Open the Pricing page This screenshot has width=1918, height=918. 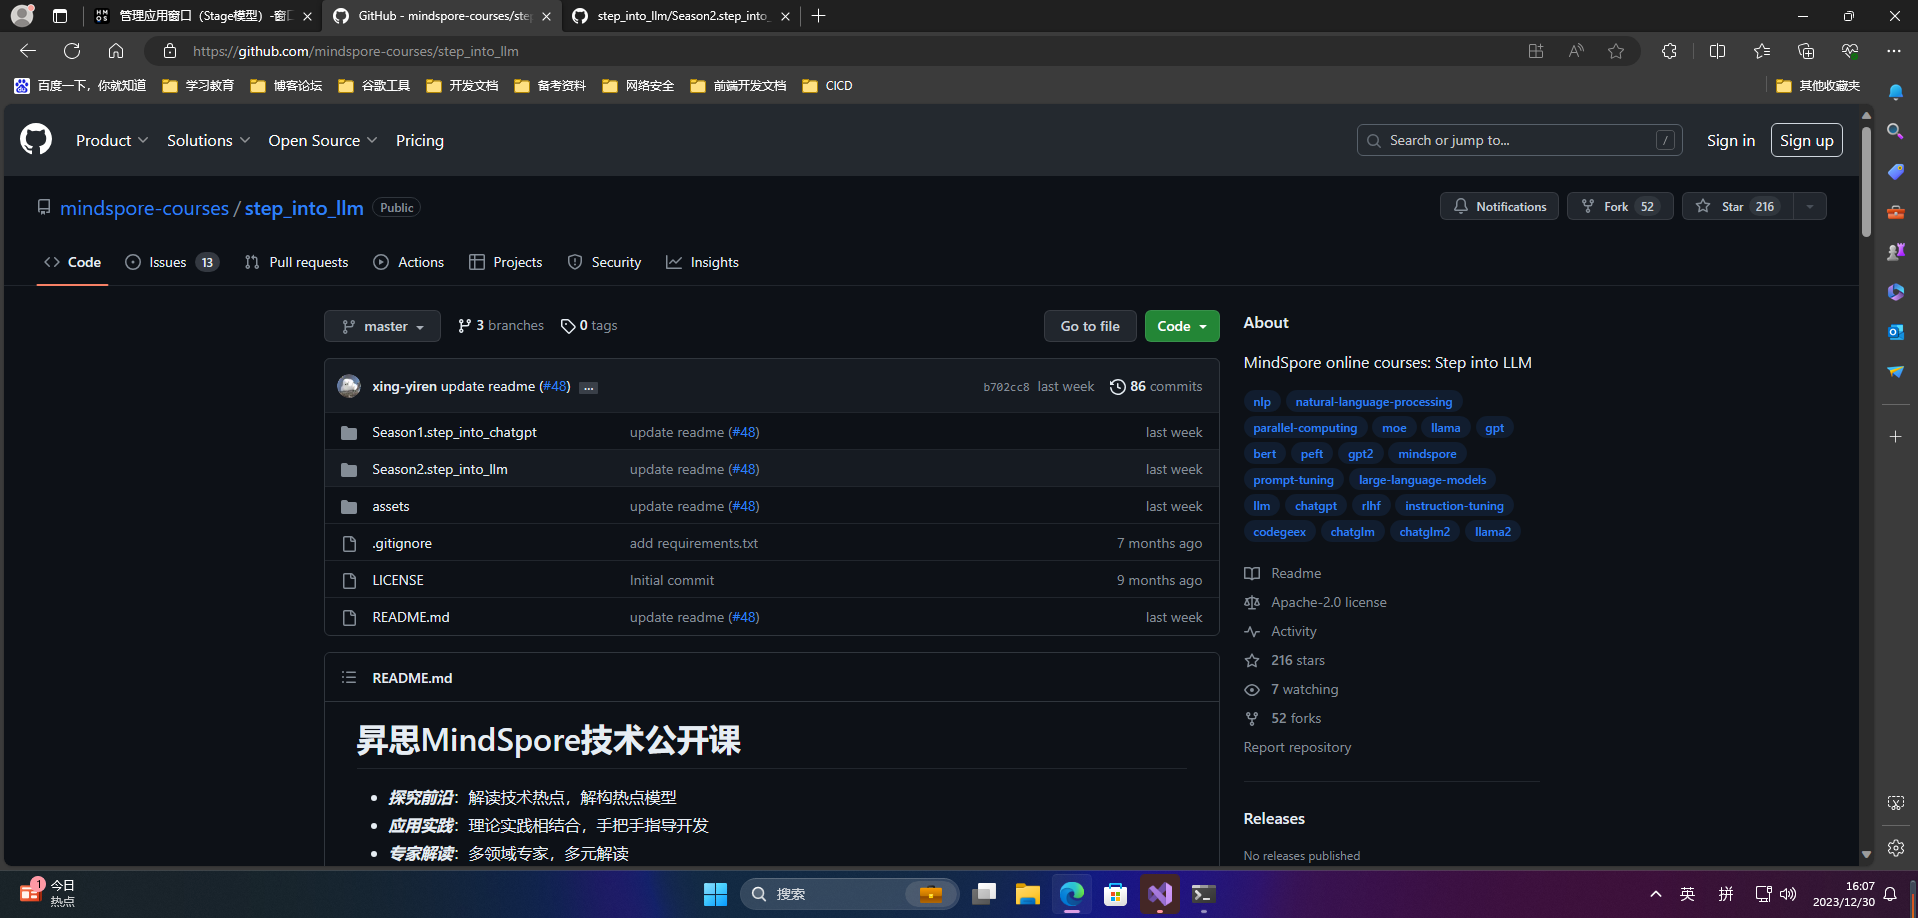point(420,141)
